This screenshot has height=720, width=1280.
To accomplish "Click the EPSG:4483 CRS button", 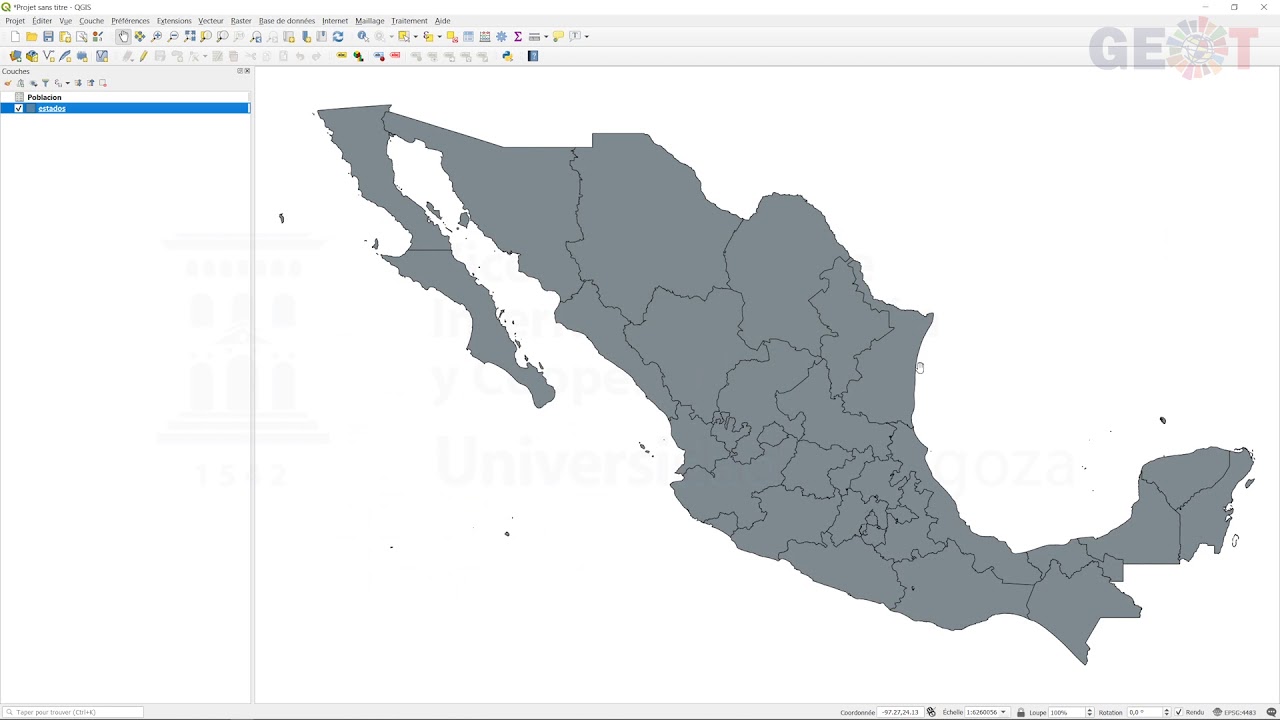I will pyautogui.click(x=1235, y=712).
